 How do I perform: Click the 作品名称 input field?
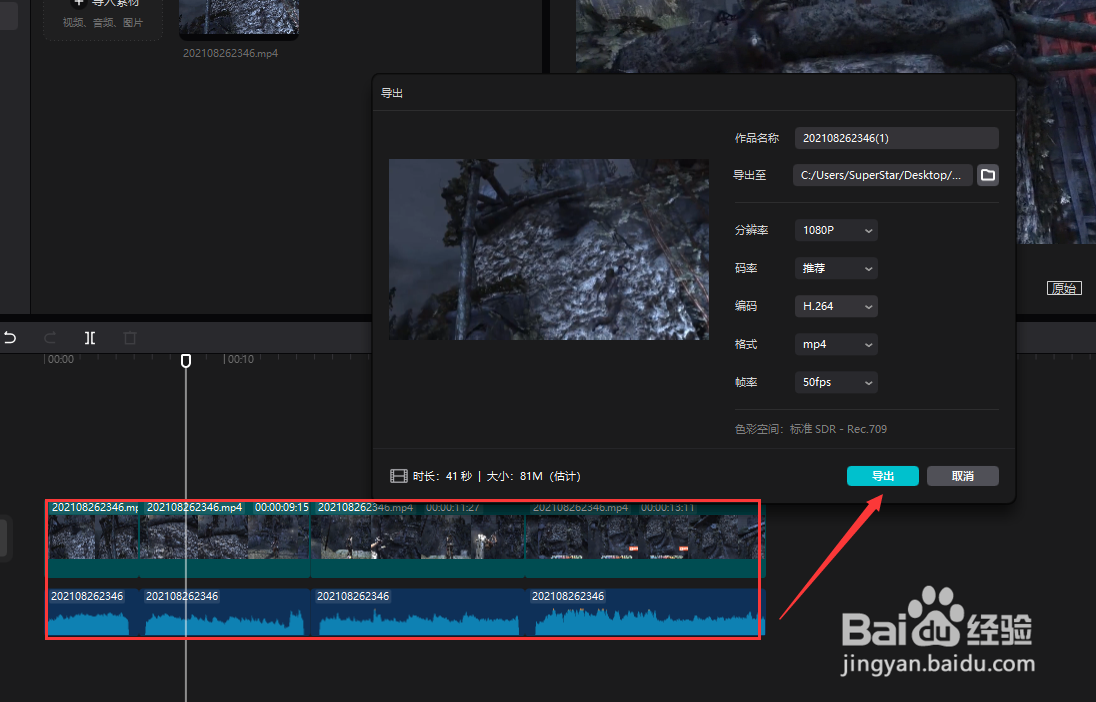896,138
